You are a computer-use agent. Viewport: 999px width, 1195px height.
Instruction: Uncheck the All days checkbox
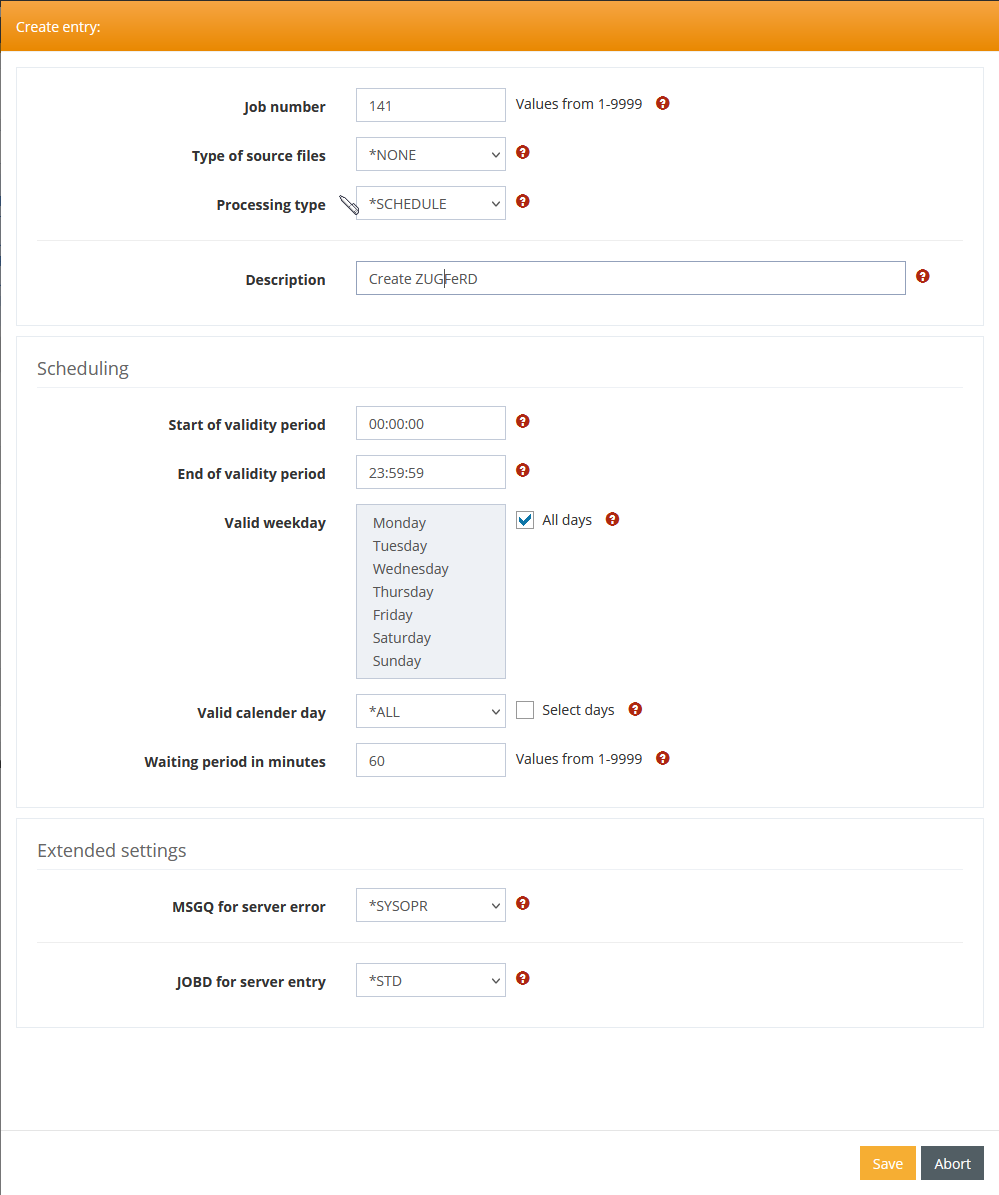pos(525,520)
